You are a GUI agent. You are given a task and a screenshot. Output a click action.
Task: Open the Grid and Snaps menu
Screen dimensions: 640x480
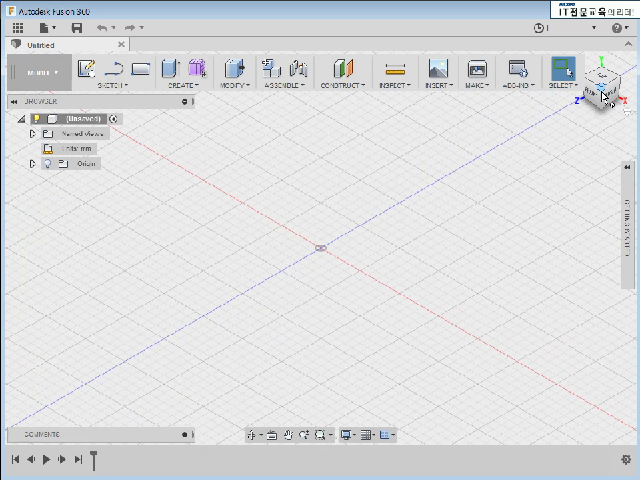366,435
